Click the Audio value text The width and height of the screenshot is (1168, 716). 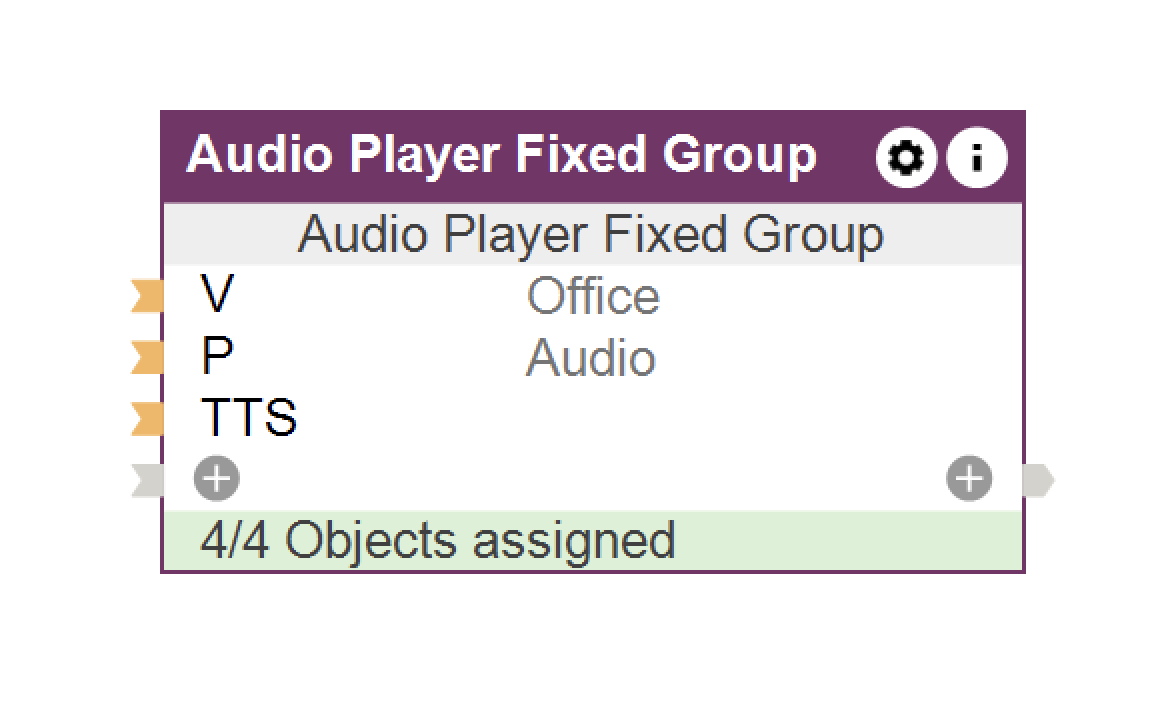590,358
